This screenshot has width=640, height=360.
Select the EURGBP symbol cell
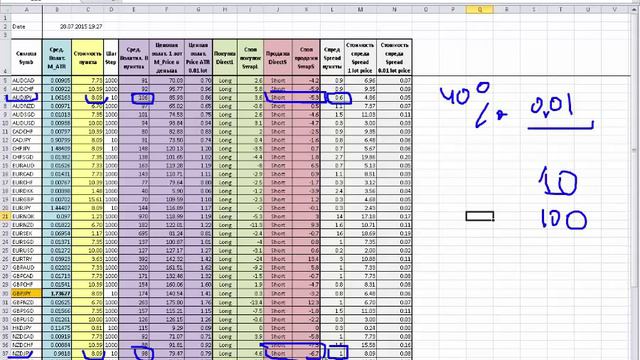click(27, 200)
